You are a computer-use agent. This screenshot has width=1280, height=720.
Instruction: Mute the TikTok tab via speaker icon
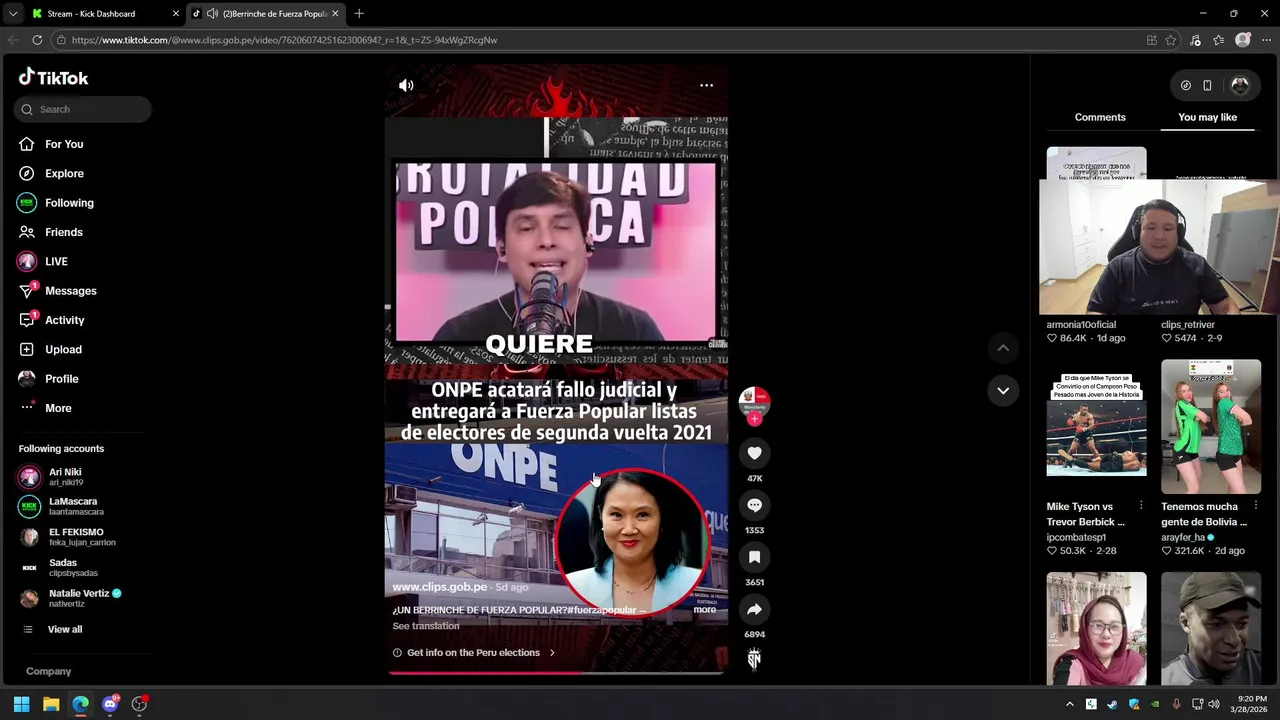click(x=212, y=14)
